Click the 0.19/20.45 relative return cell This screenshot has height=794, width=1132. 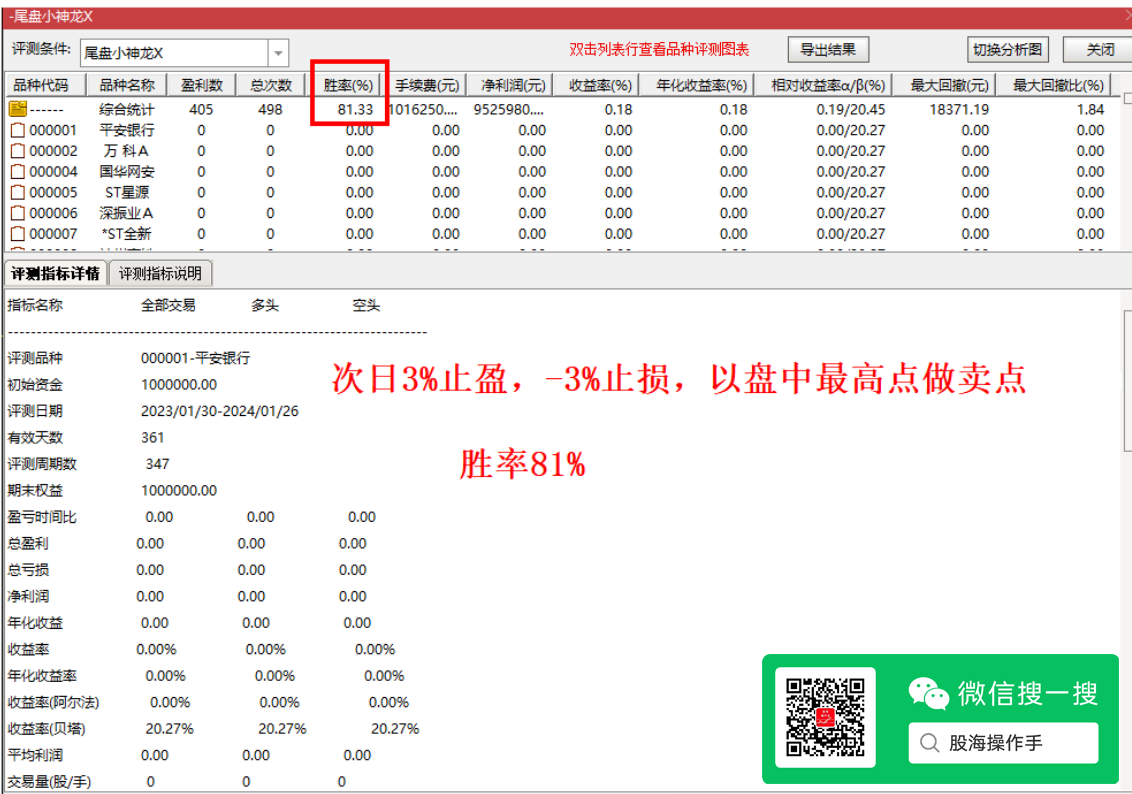point(850,110)
